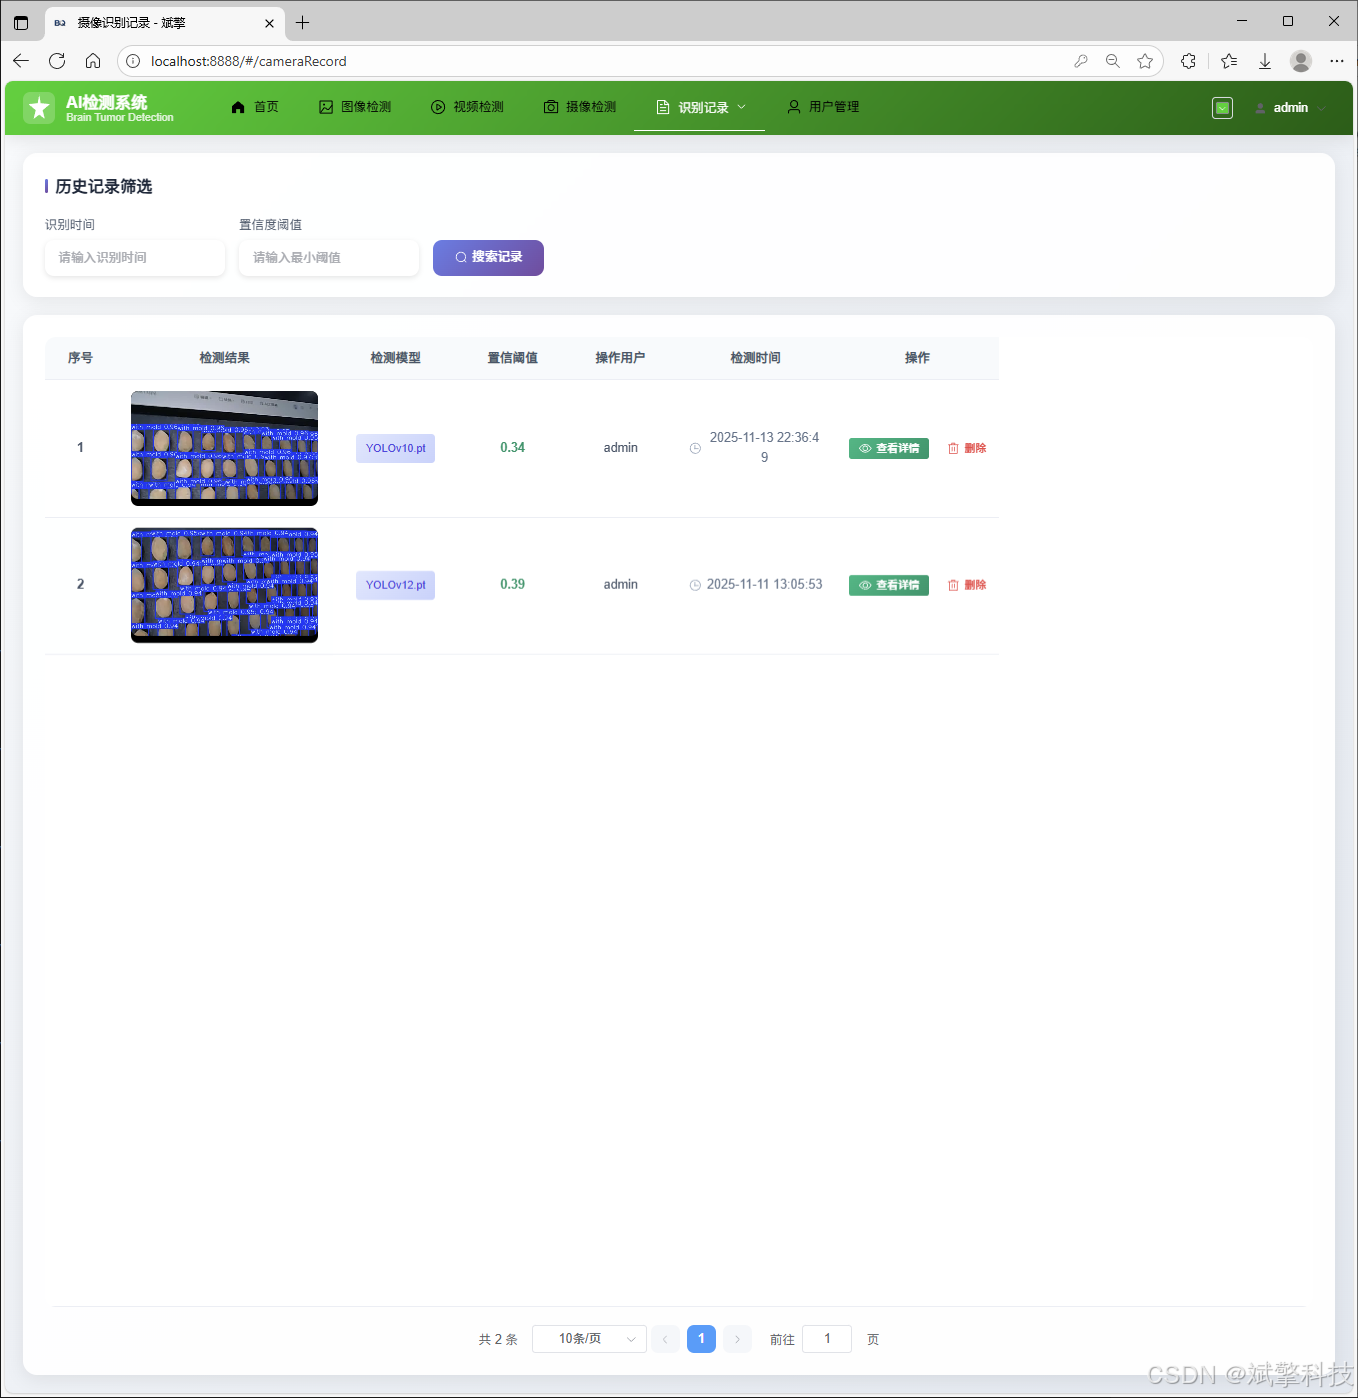Screen dimensions: 1358x1398
Task: Go to next page arrow
Action: point(737,1339)
